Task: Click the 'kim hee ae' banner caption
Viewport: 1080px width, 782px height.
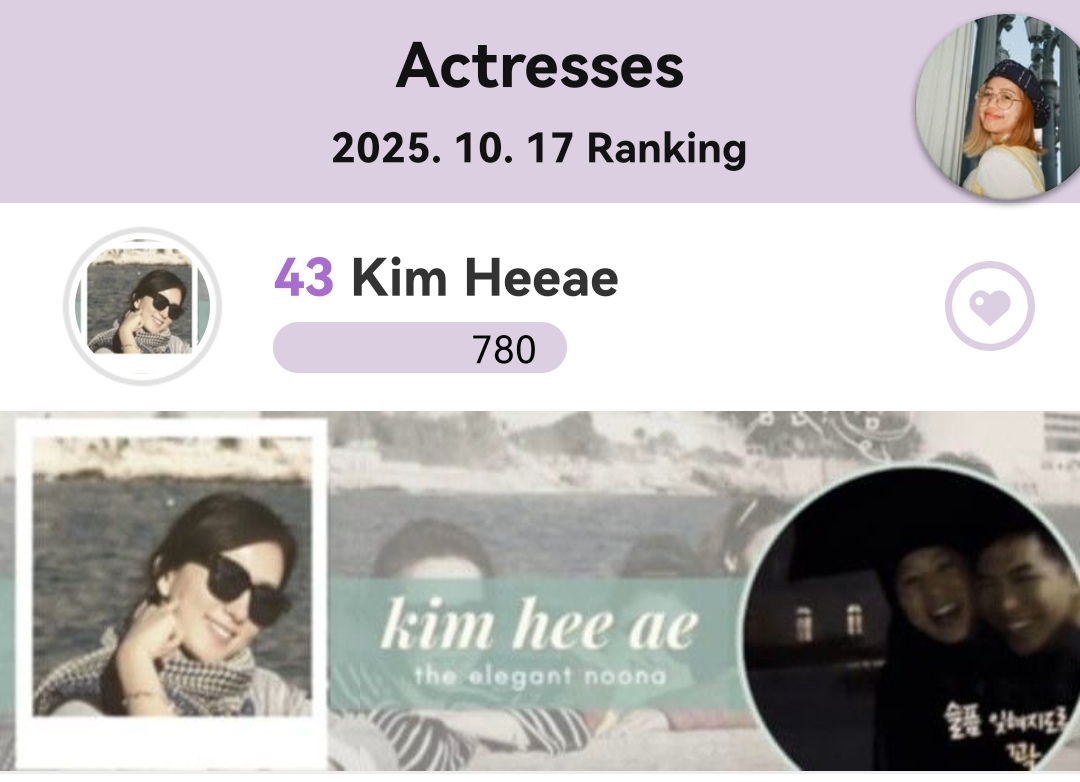Action: (x=540, y=624)
